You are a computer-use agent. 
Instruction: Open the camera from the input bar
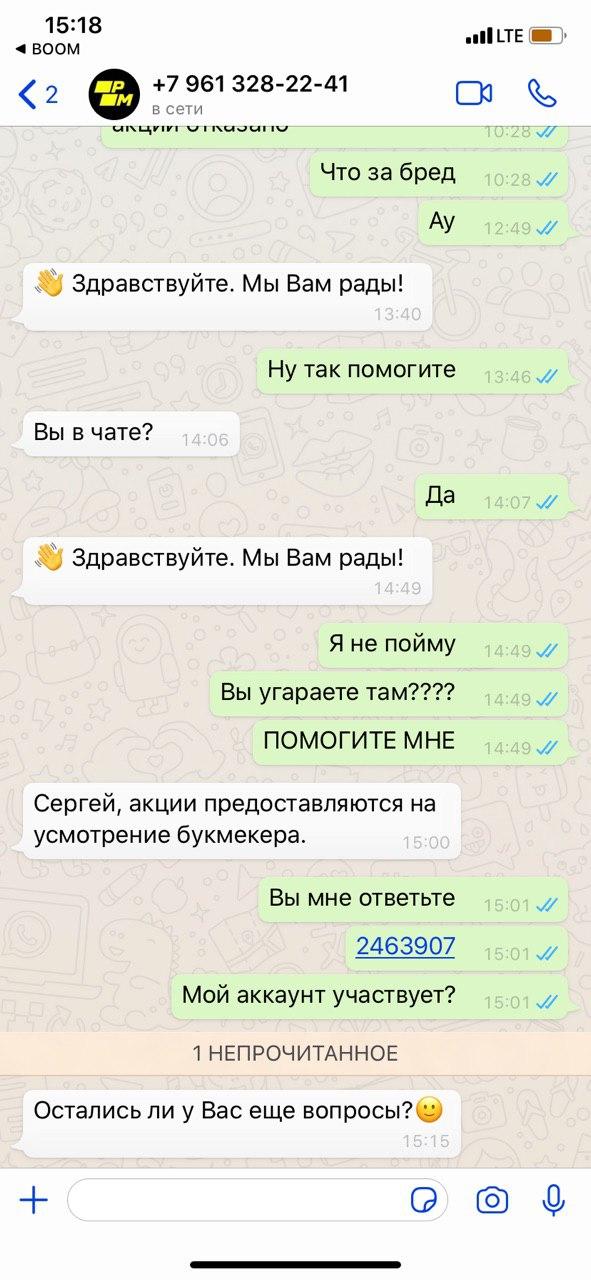pos(492,1200)
